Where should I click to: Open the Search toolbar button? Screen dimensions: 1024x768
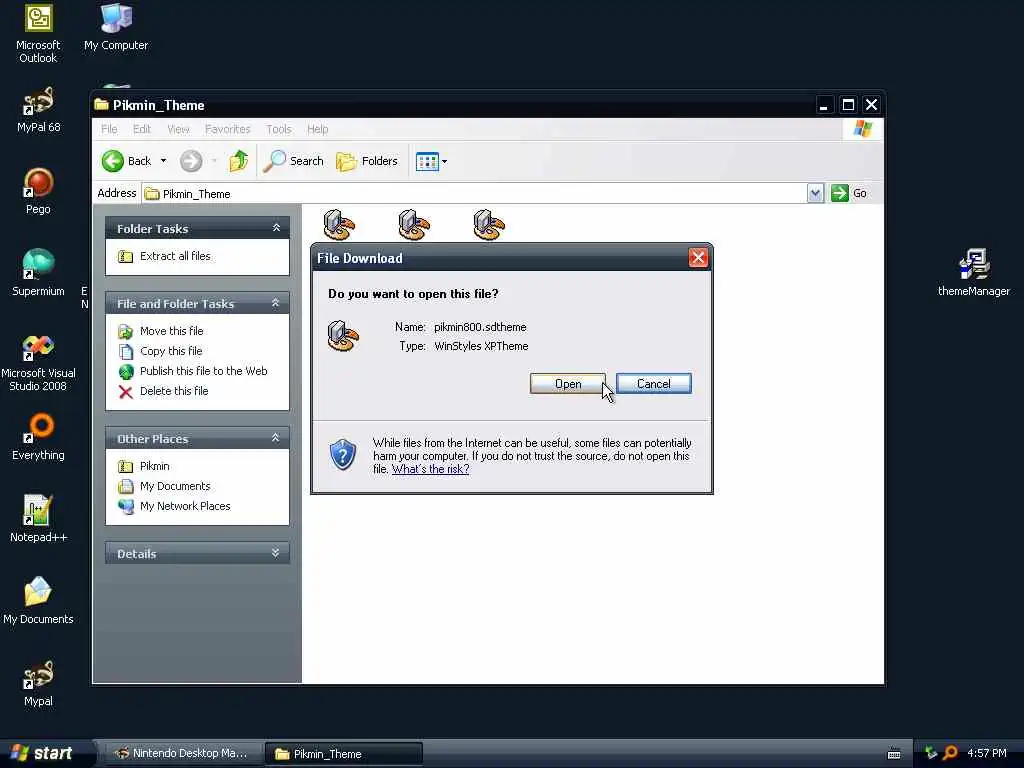pyautogui.click(x=293, y=161)
